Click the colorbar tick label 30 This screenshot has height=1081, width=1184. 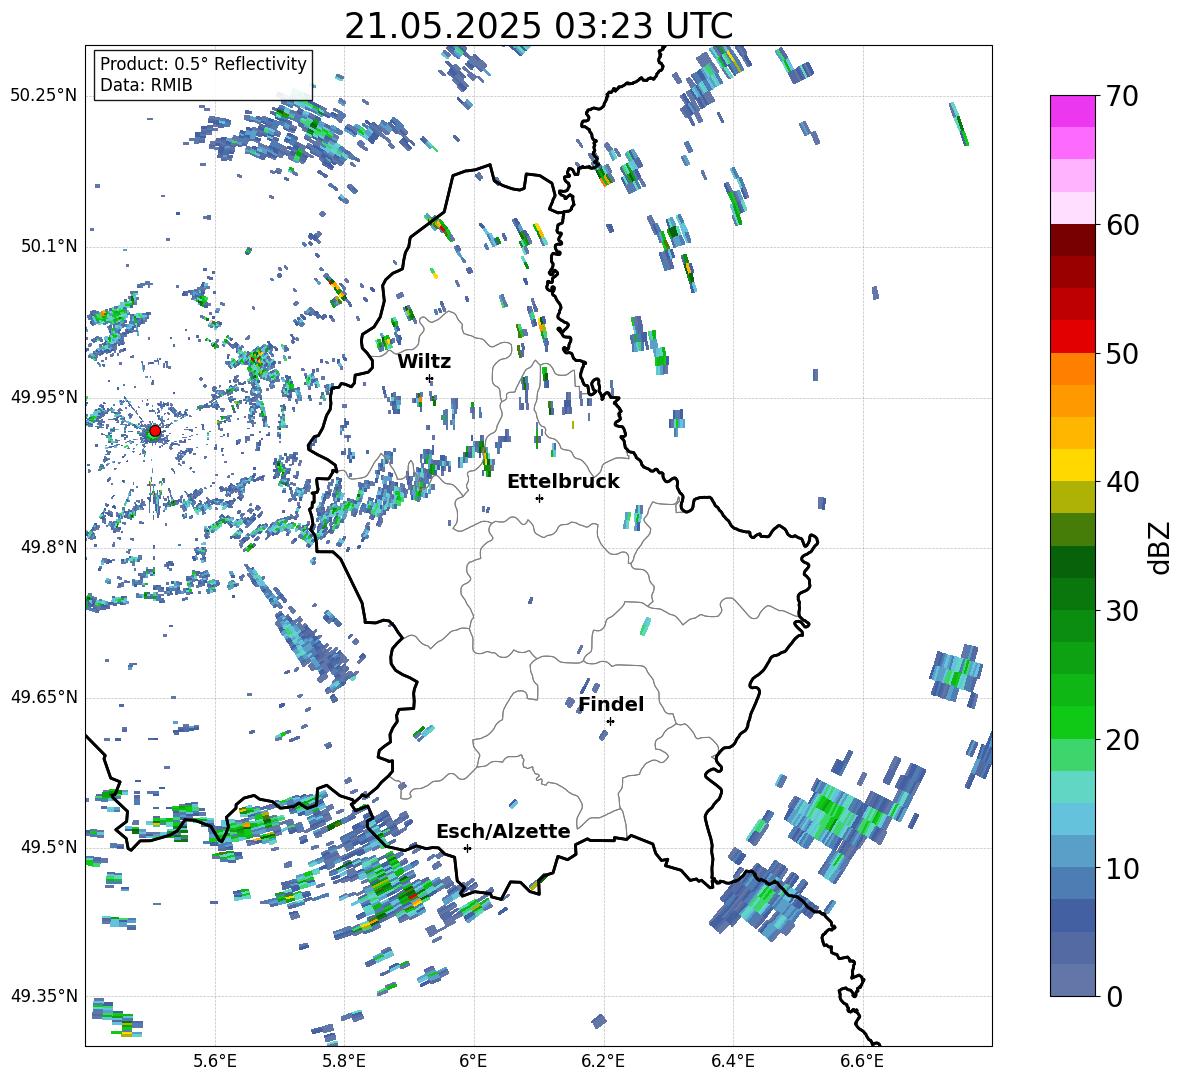[x=1122, y=611]
